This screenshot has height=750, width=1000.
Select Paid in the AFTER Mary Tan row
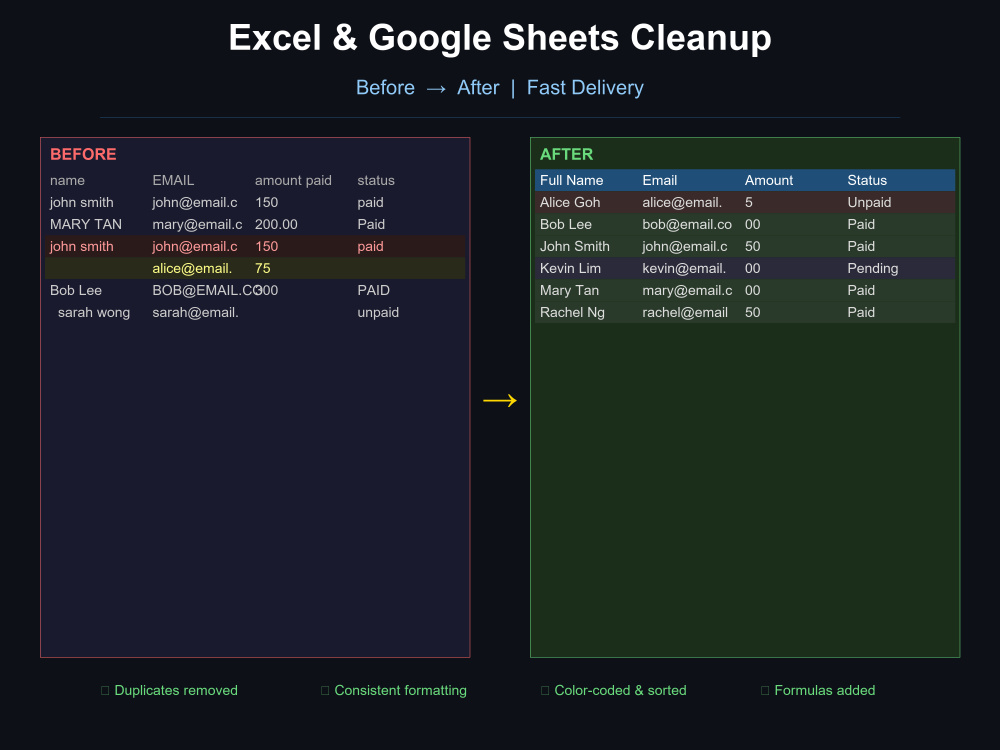861,290
